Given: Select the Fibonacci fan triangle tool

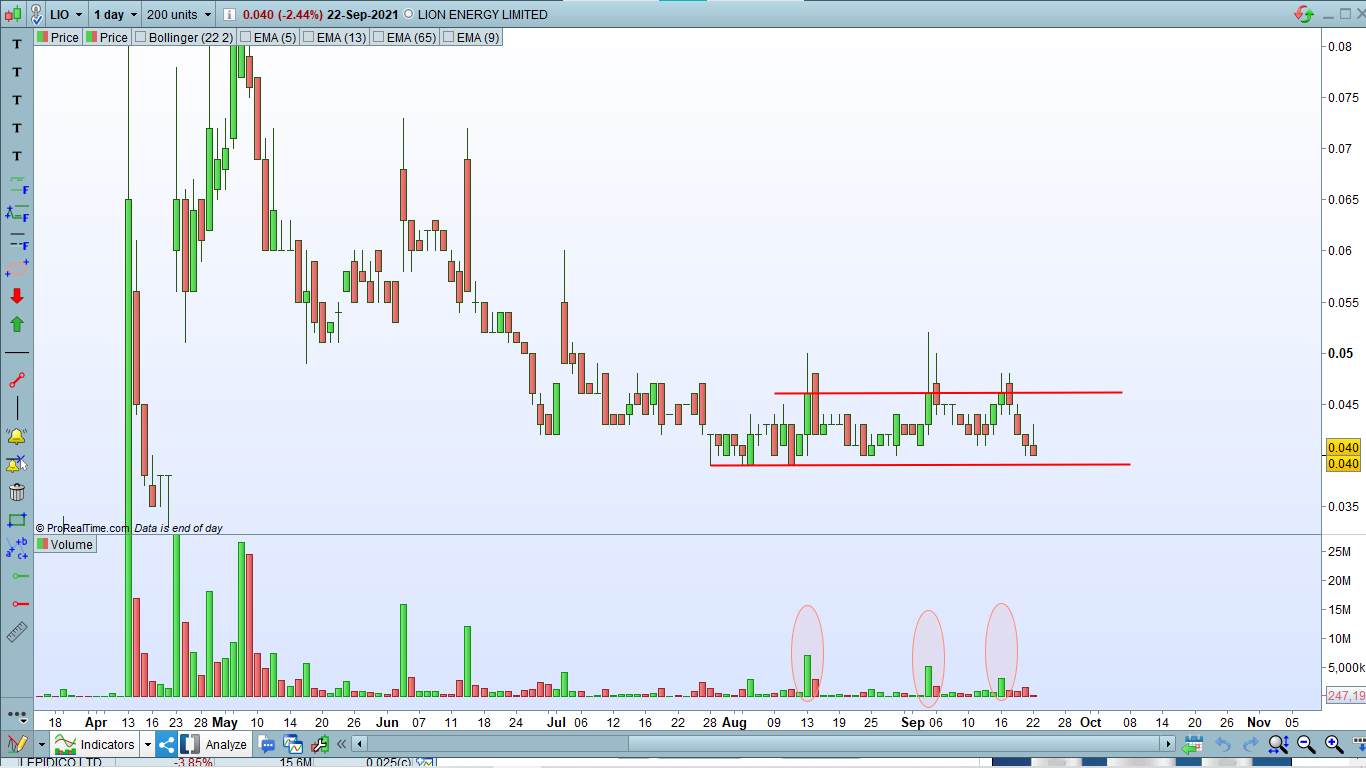Looking at the screenshot, I should 17,213.
